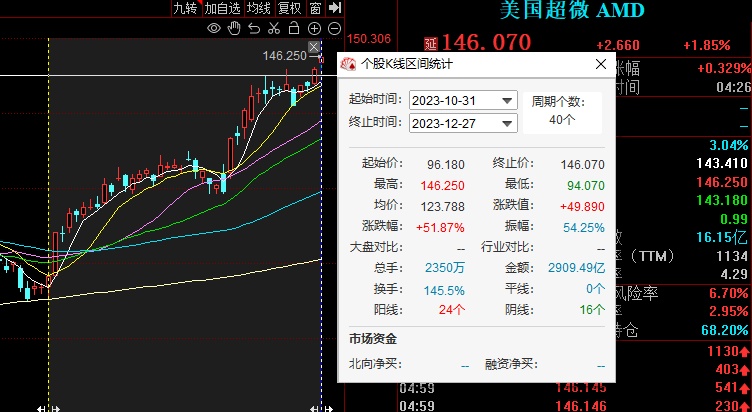
Task: Click the tick trade row priced 146.145
Action: coord(581,387)
